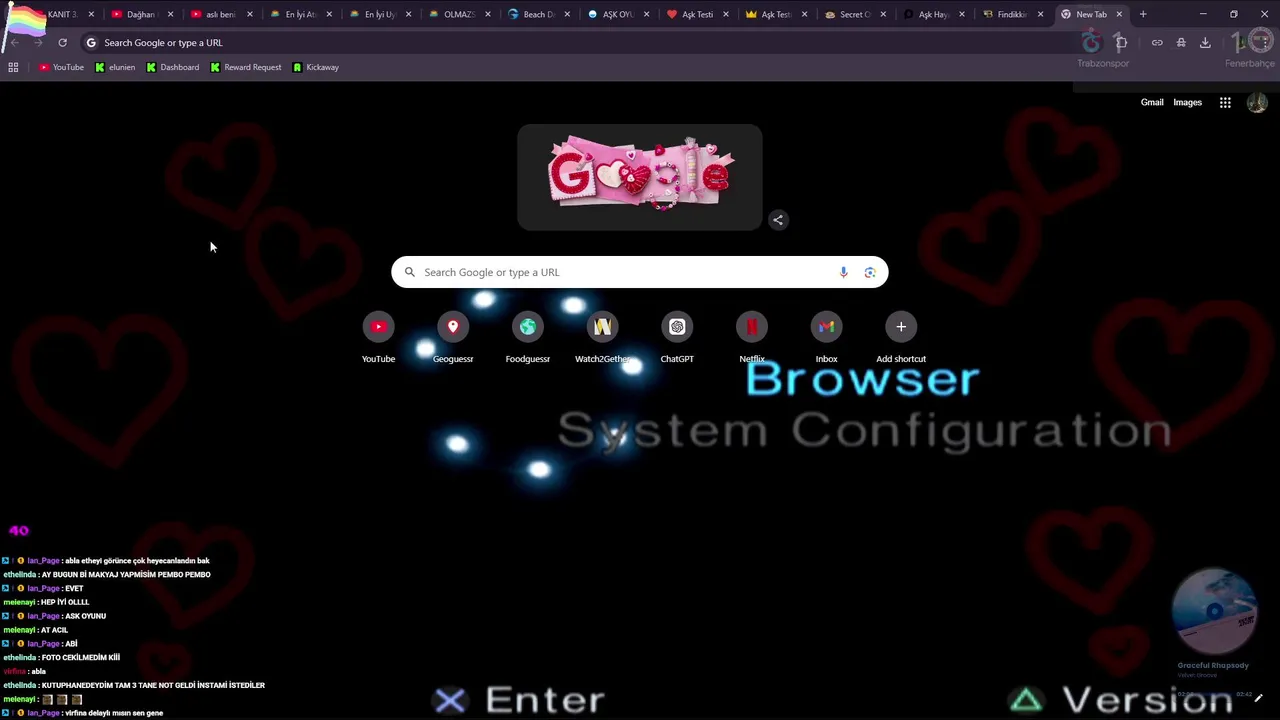This screenshot has height=720, width=1280.
Task: Switch to the AŞK OYU tab
Action: [x=618, y=14]
